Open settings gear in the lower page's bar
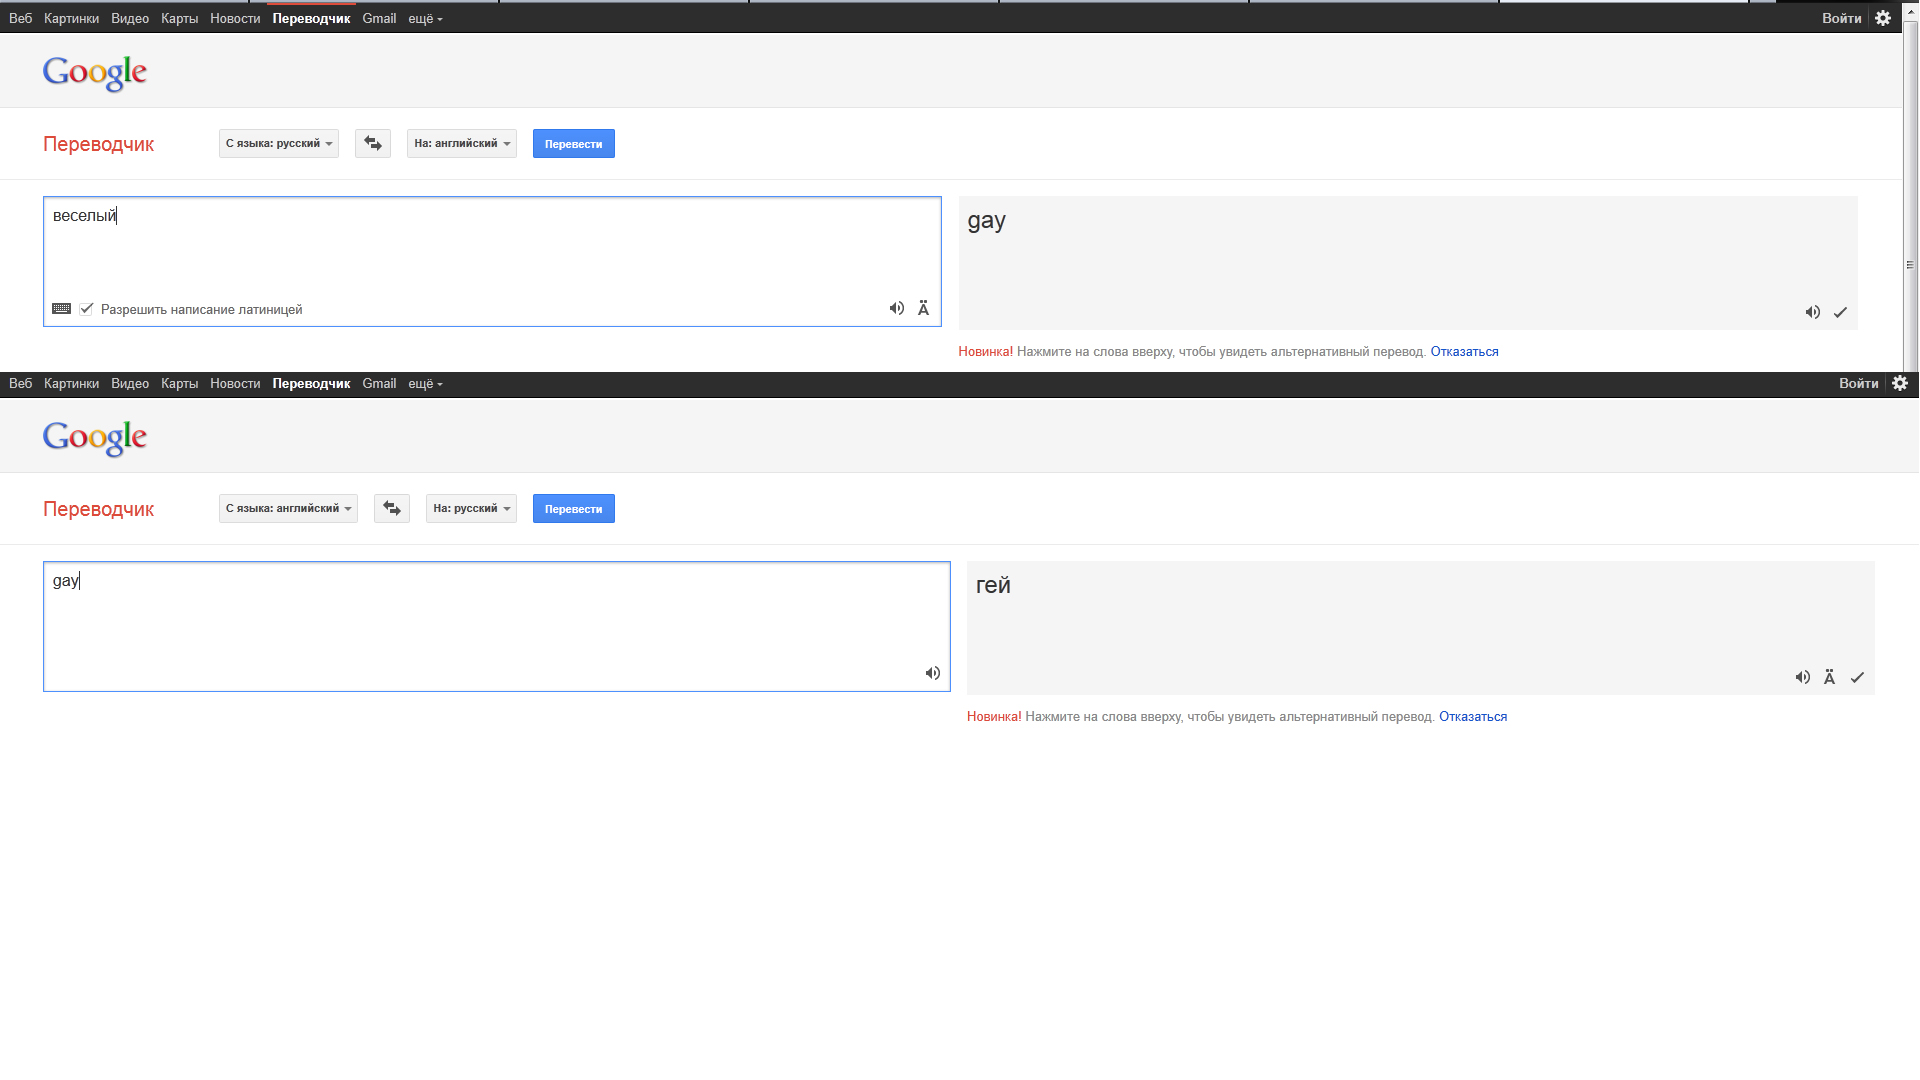The height and width of the screenshot is (1080, 1920). click(1900, 383)
